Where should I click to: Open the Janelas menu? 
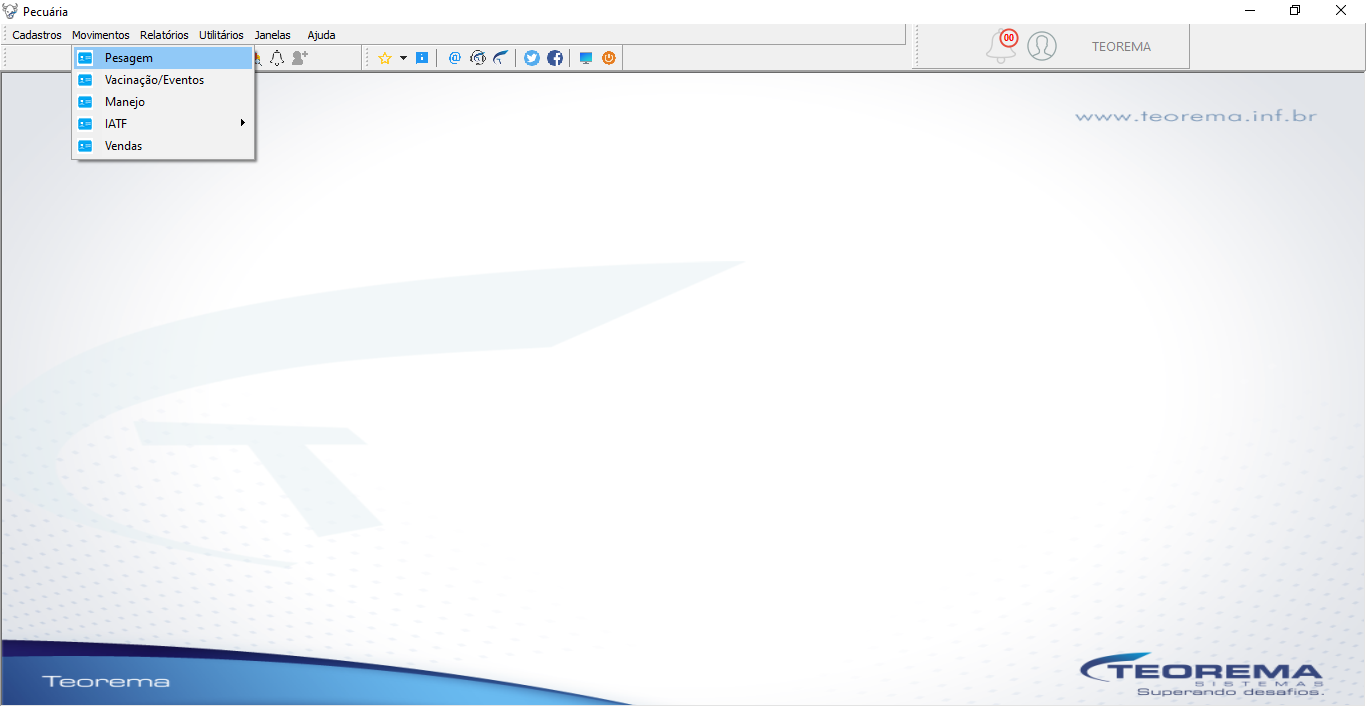pyautogui.click(x=273, y=35)
